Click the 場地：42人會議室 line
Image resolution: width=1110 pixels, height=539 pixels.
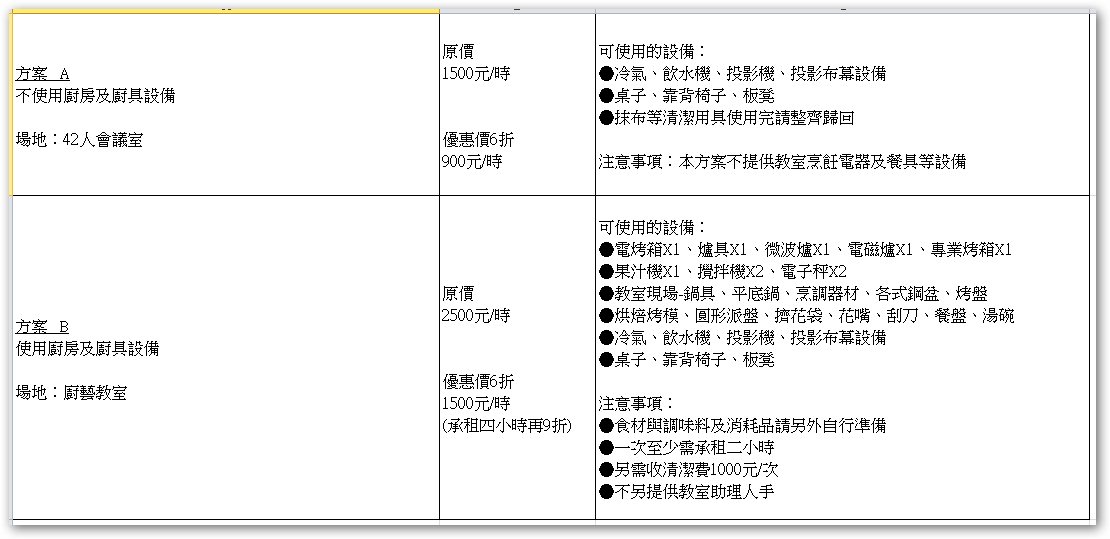[x=79, y=140]
